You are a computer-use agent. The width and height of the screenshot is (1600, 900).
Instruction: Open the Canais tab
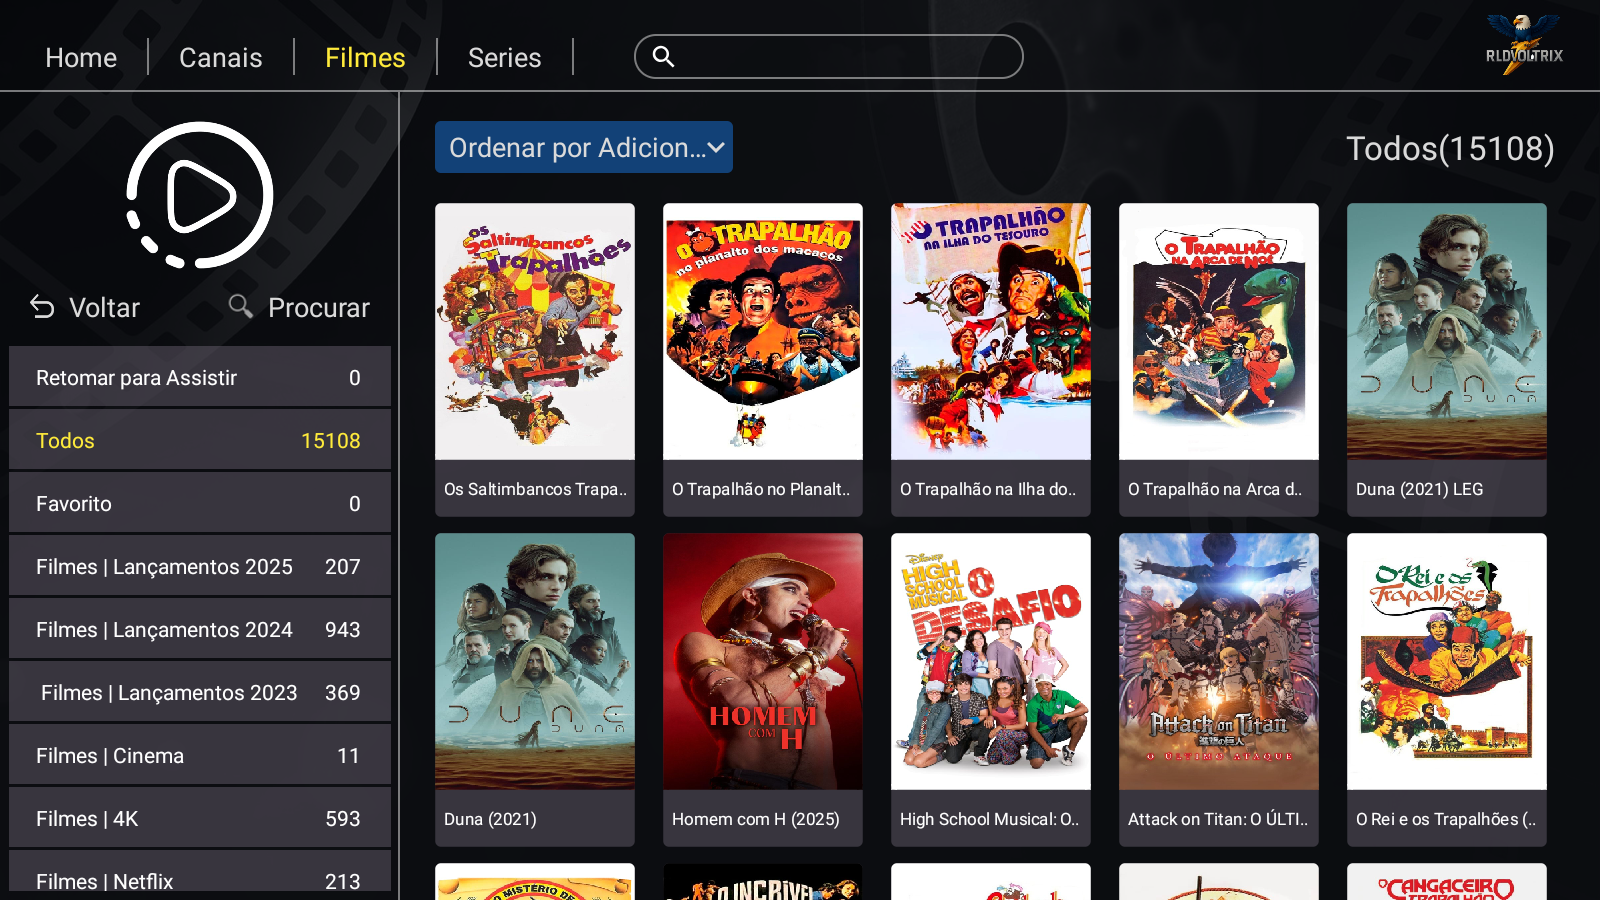[x=220, y=58]
